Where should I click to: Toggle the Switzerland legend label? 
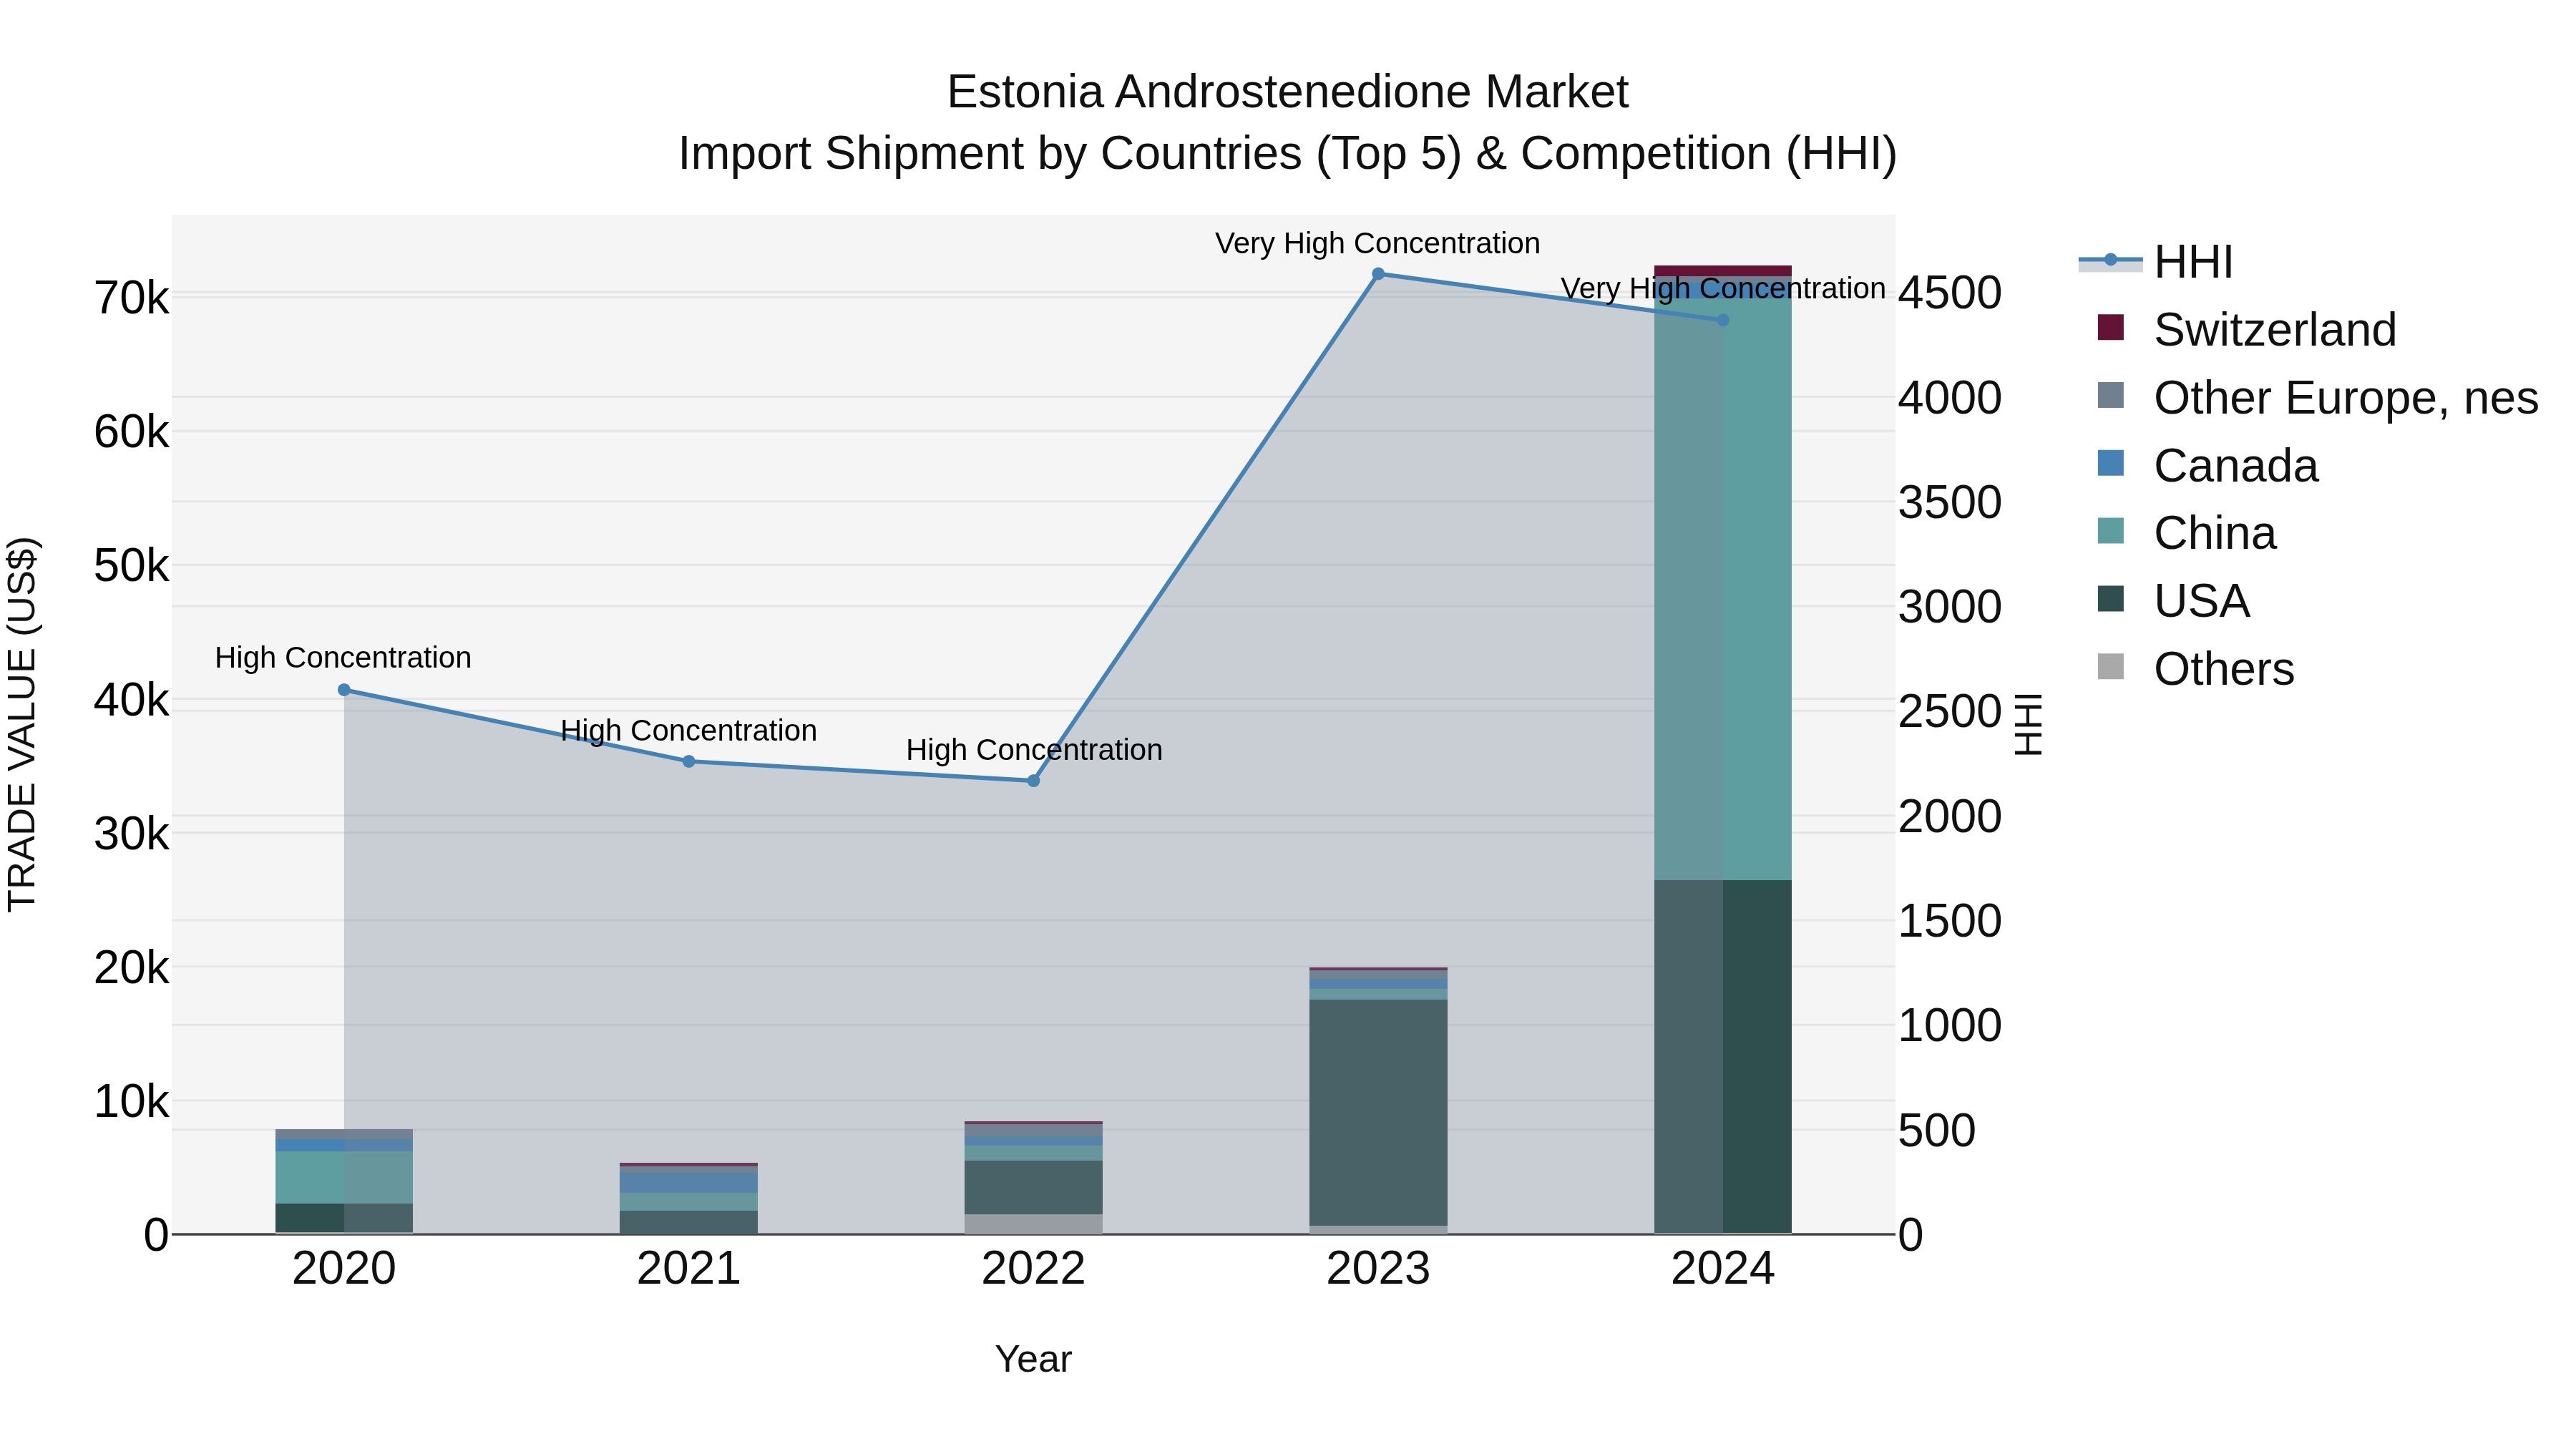[2275, 330]
